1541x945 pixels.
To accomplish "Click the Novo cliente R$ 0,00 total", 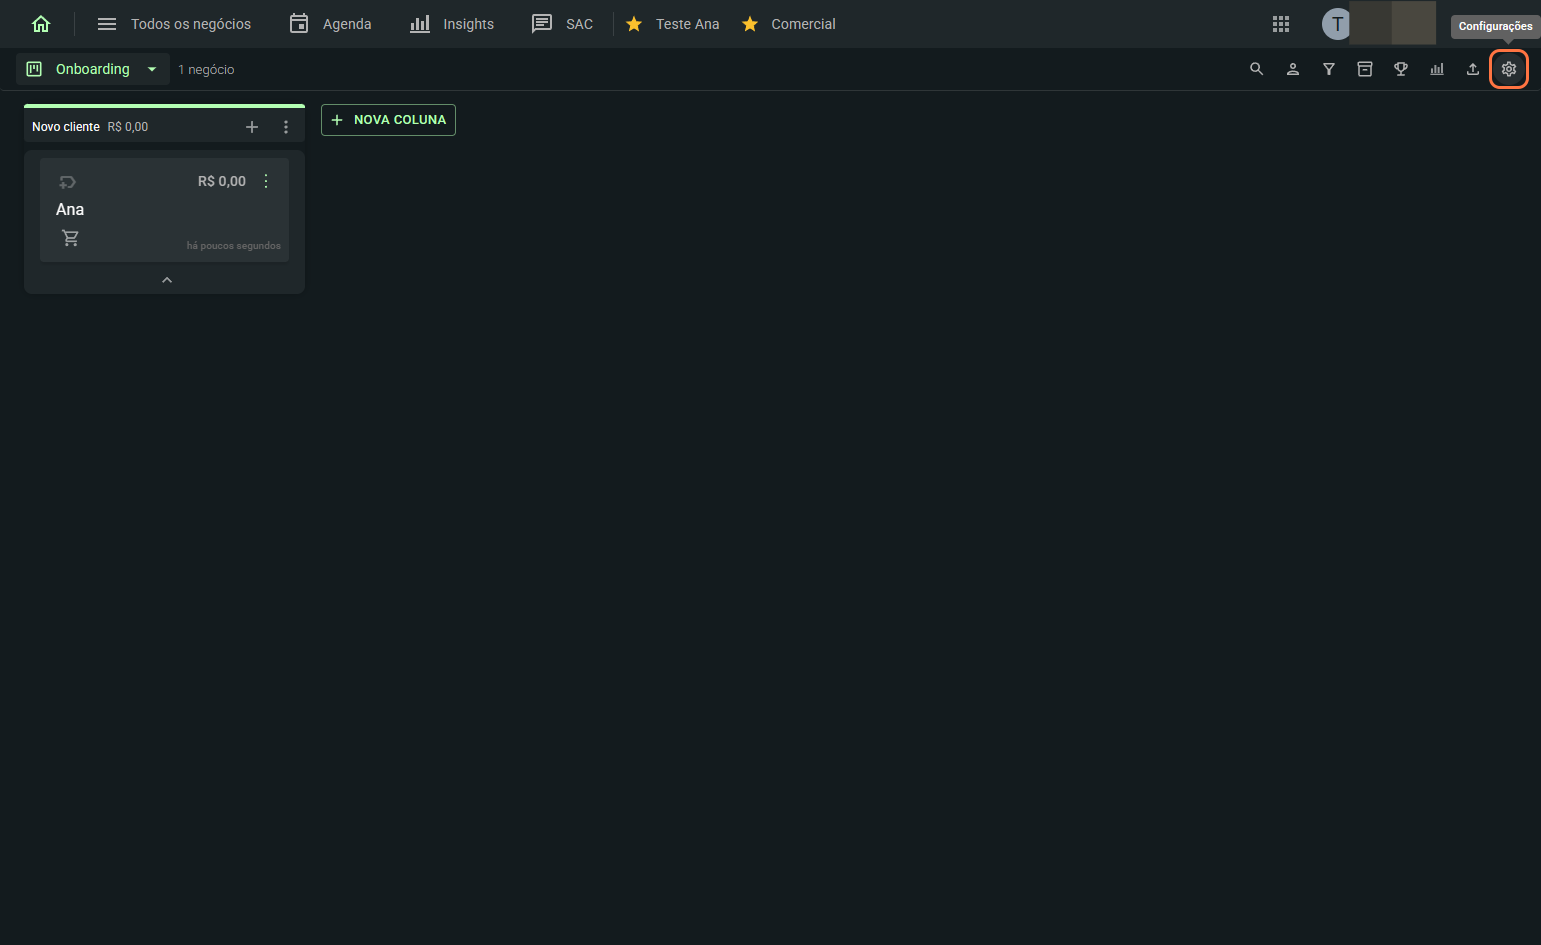I will tap(128, 127).
